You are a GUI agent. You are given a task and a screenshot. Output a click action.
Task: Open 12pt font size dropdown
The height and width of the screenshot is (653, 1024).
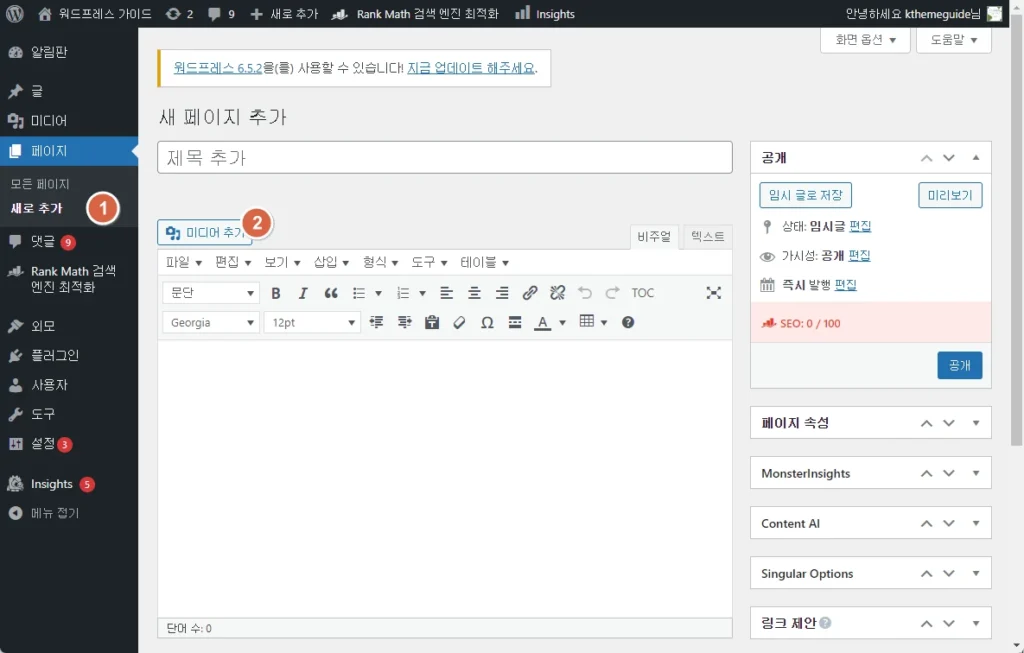(312, 323)
